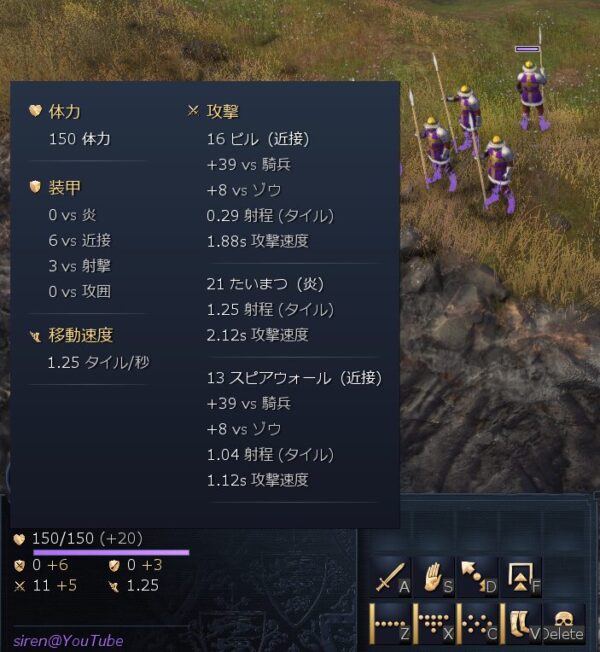Viewport: 600px width, 652px height.
Task: Toggle the walk boots command V
Action: (x=521, y=623)
